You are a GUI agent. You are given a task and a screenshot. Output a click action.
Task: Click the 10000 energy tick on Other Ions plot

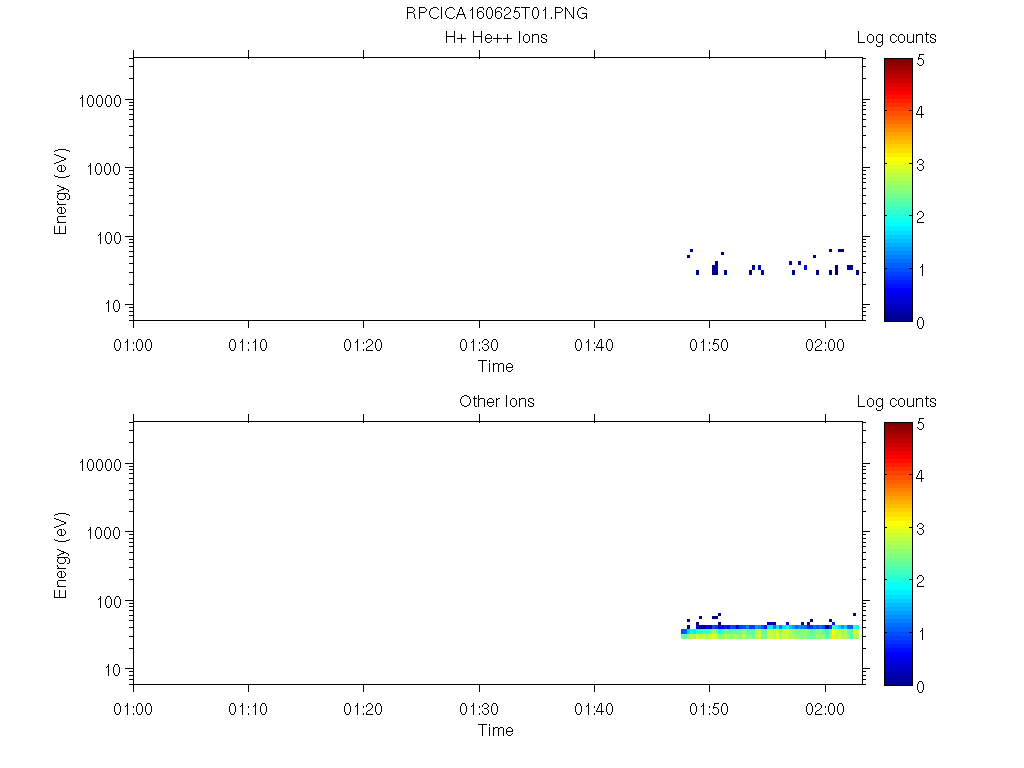click(x=100, y=465)
